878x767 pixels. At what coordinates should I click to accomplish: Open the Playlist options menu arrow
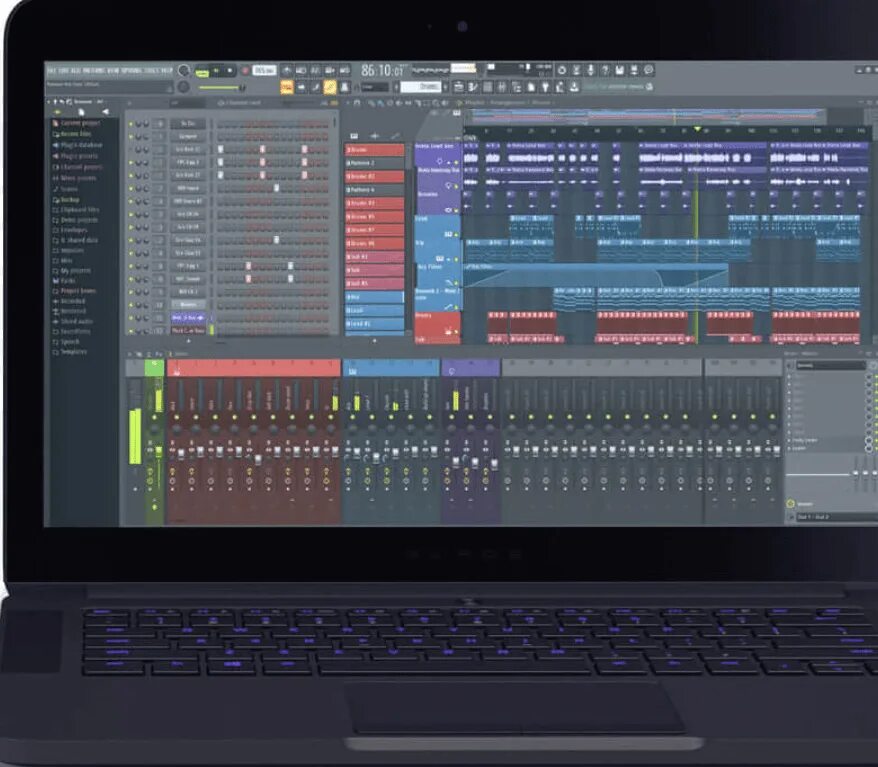coord(347,103)
